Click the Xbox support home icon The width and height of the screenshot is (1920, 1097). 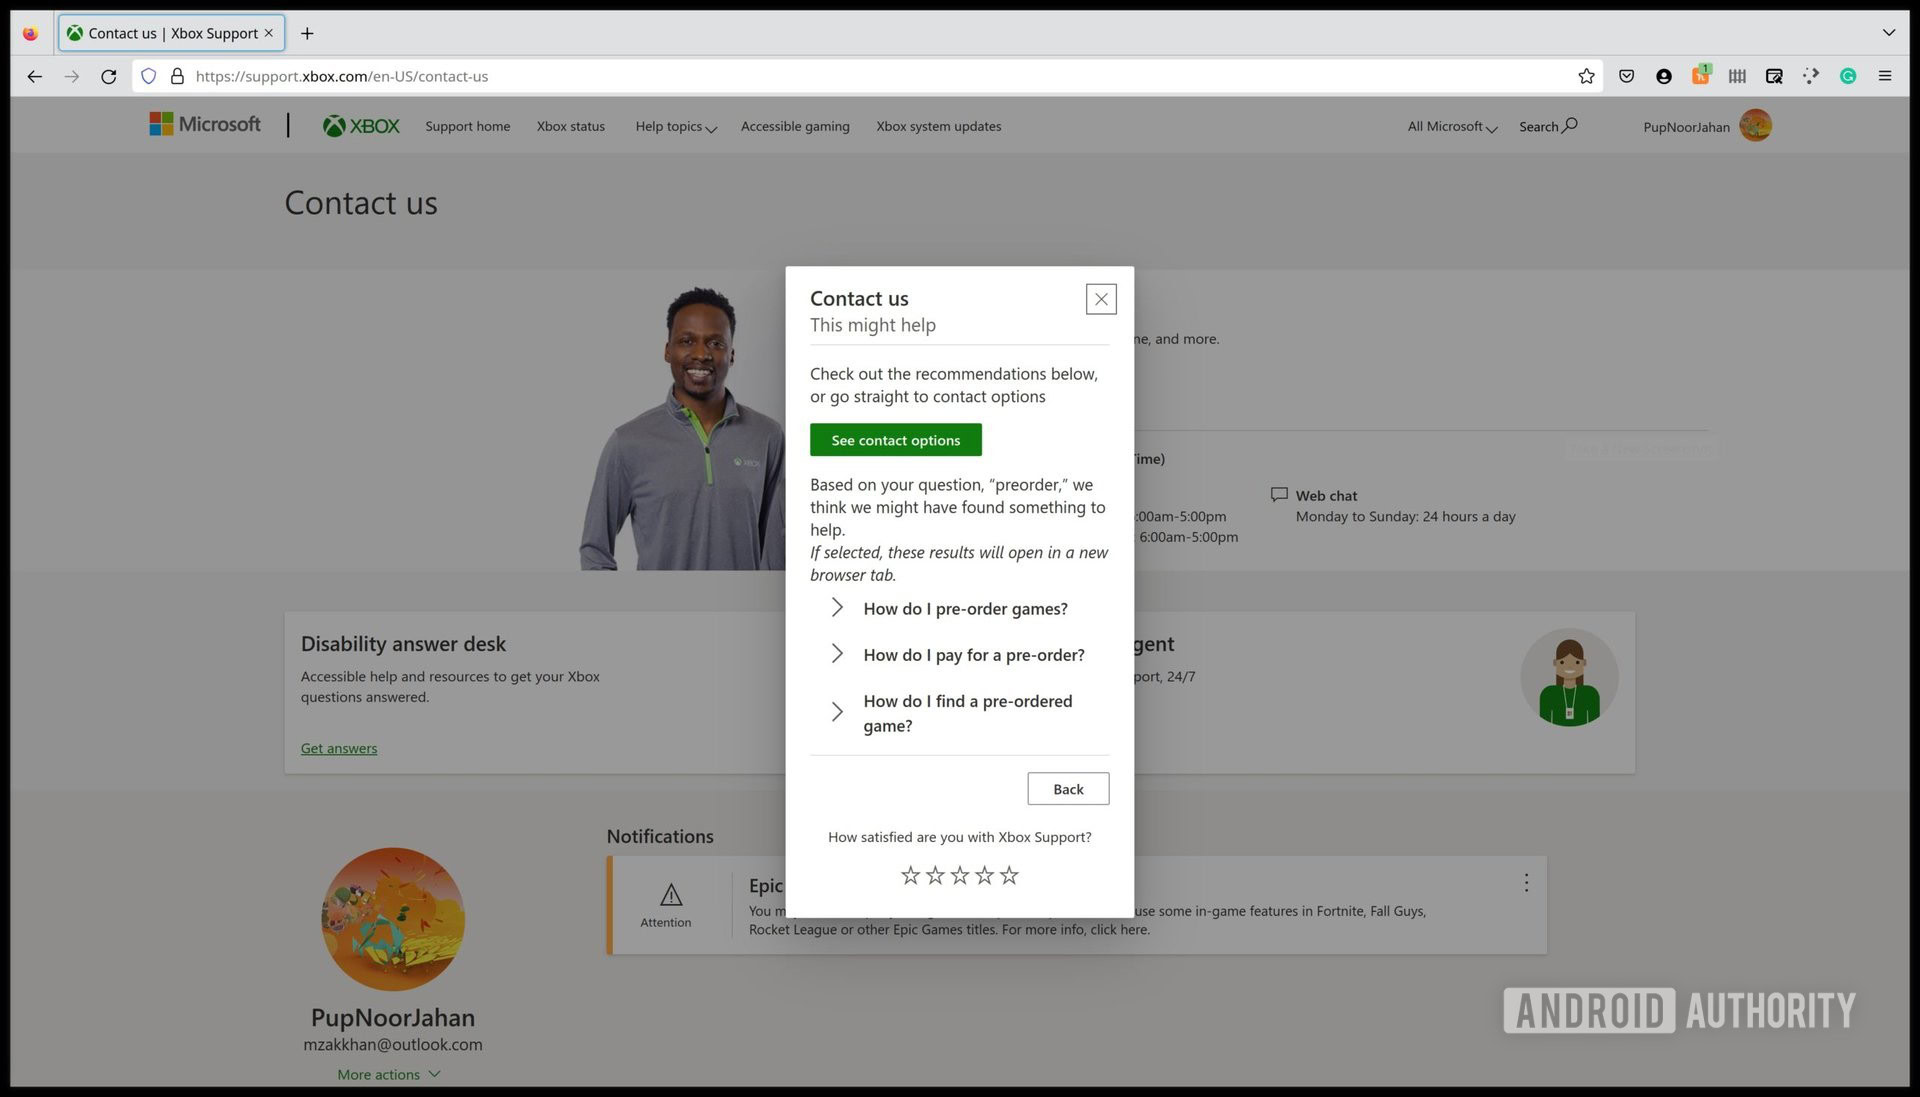pyautogui.click(x=359, y=125)
